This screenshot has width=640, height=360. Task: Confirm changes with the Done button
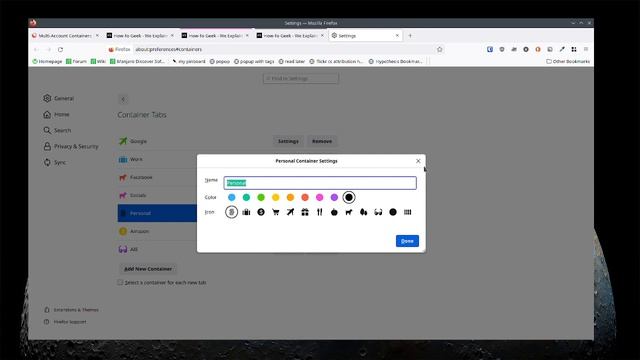[x=407, y=241]
